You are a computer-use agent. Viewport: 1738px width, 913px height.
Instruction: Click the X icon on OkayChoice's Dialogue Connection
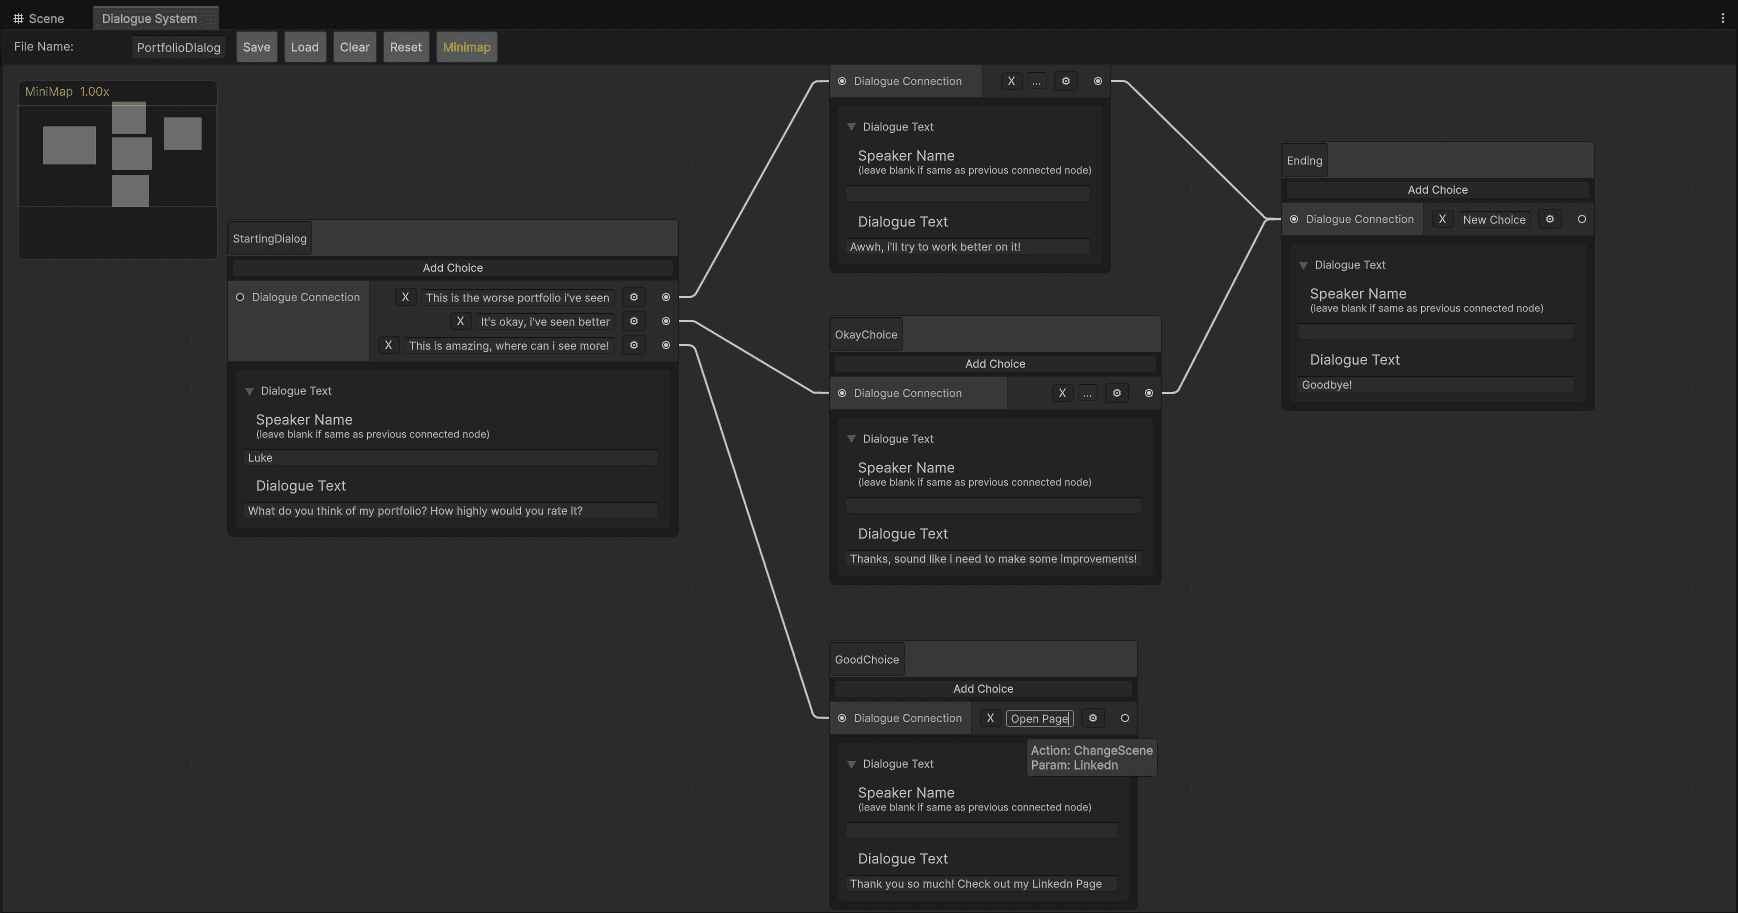click(x=1062, y=393)
